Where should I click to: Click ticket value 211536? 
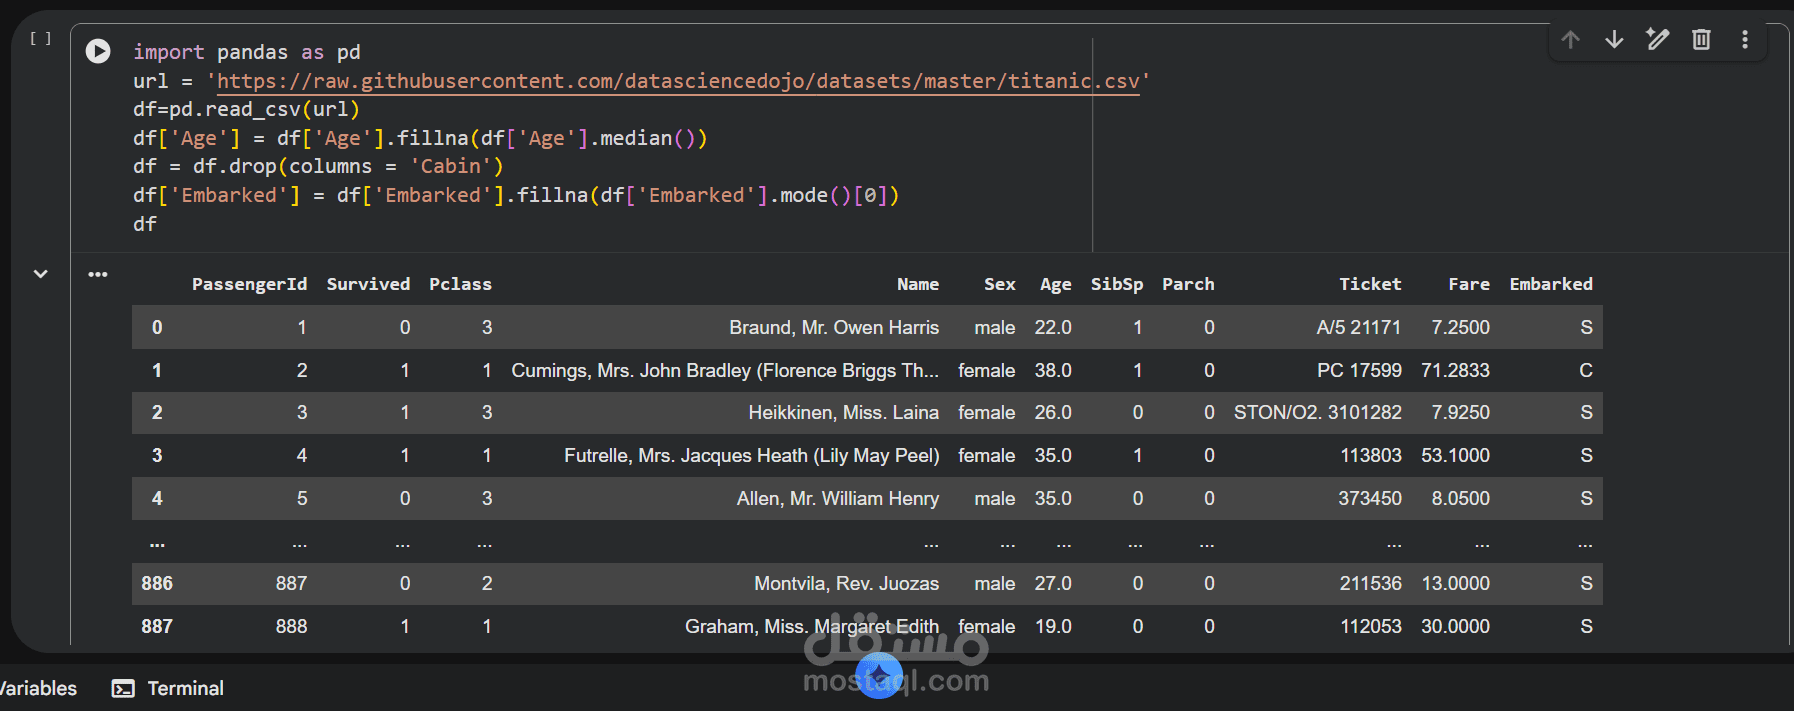(1371, 583)
